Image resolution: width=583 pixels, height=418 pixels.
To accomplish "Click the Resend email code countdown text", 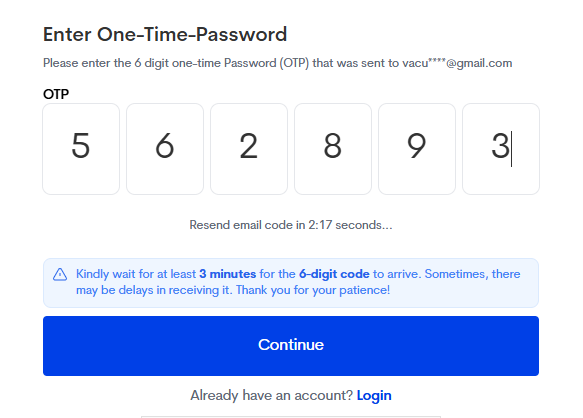I will click(291, 225).
